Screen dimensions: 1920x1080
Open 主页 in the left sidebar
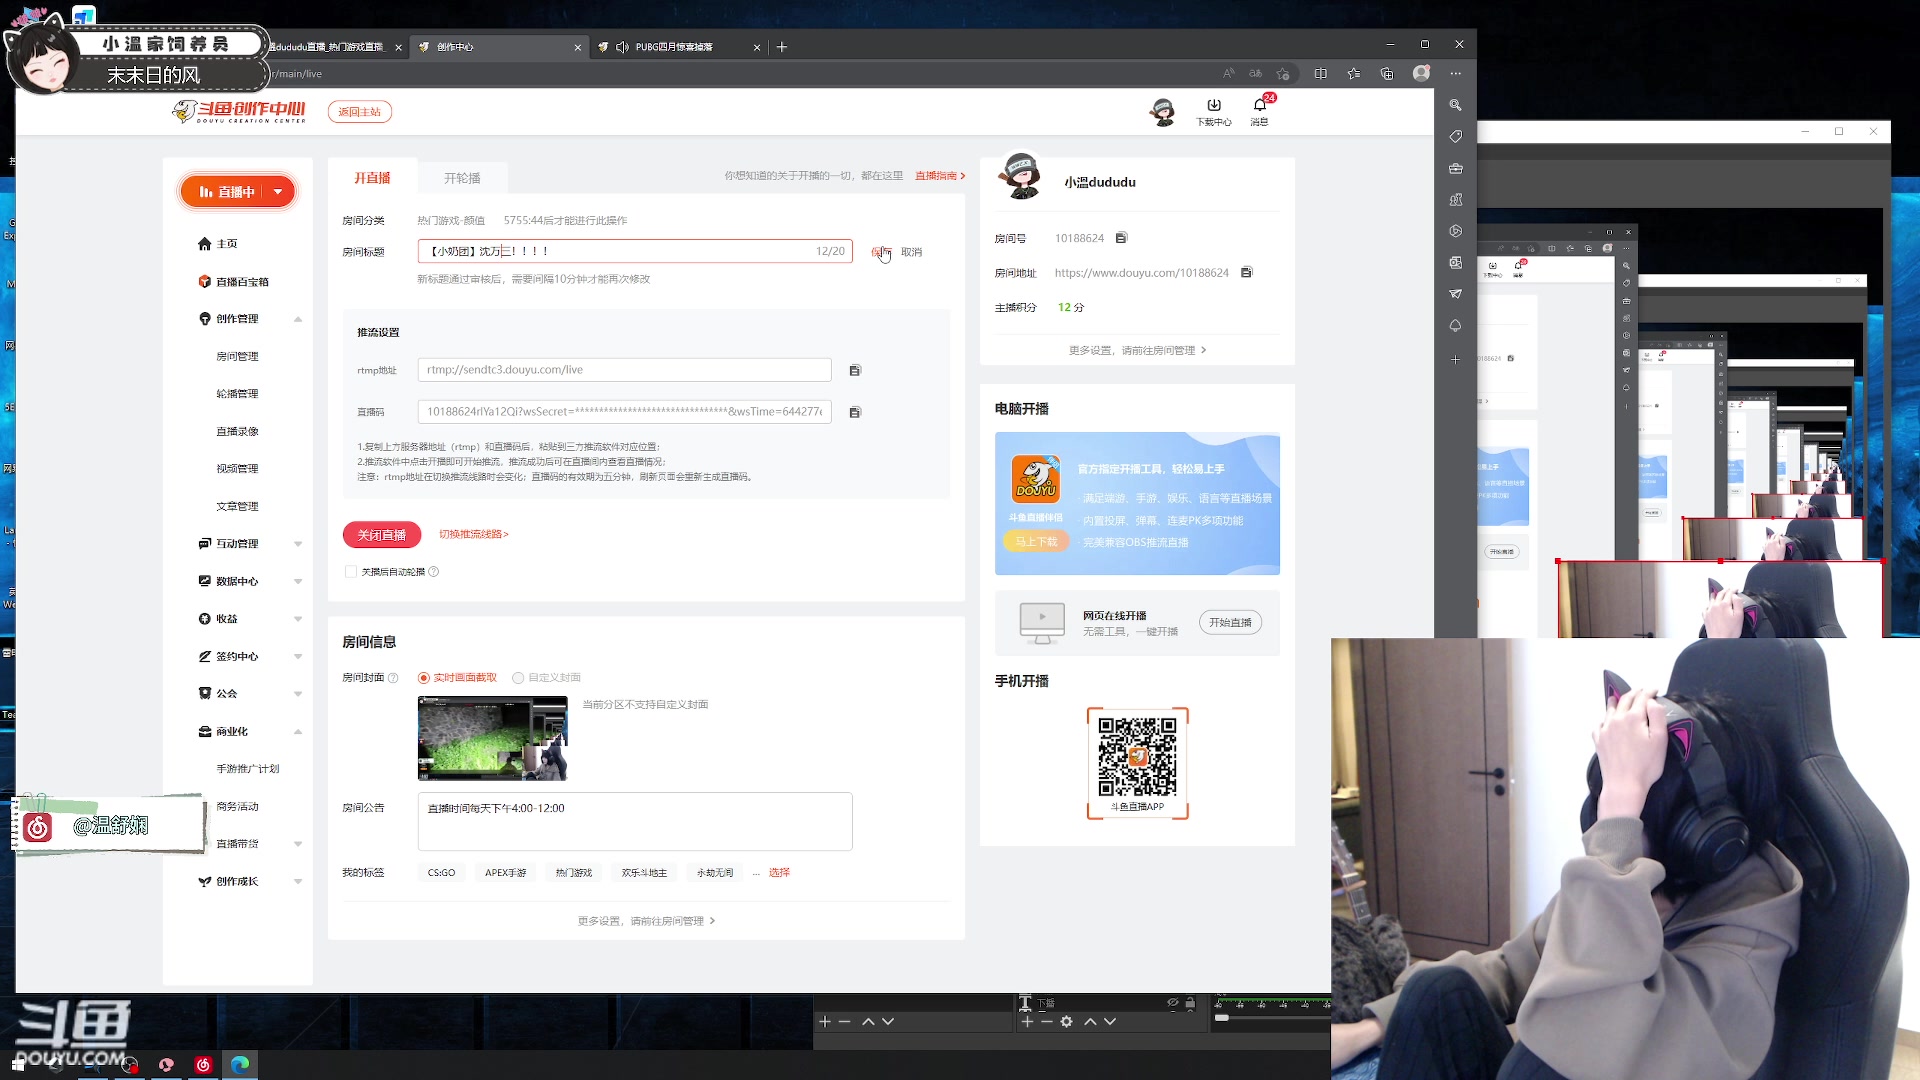click(x=218, y=244)
